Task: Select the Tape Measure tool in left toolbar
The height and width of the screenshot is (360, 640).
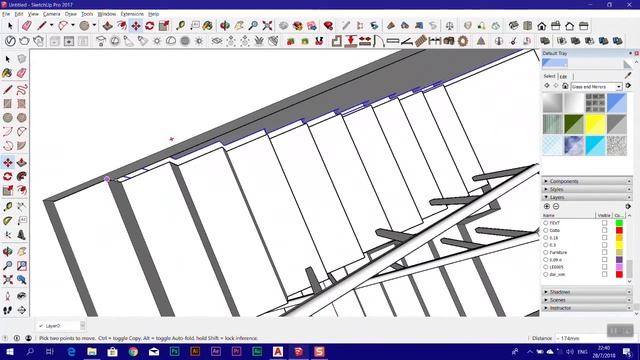Action: pyautogui.click(x=7, y=207)
